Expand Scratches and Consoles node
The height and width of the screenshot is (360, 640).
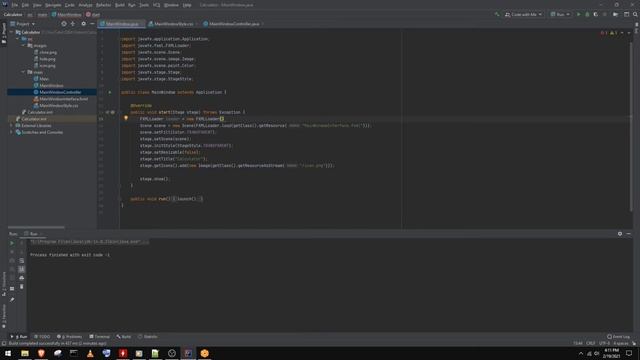pos(11,132)
